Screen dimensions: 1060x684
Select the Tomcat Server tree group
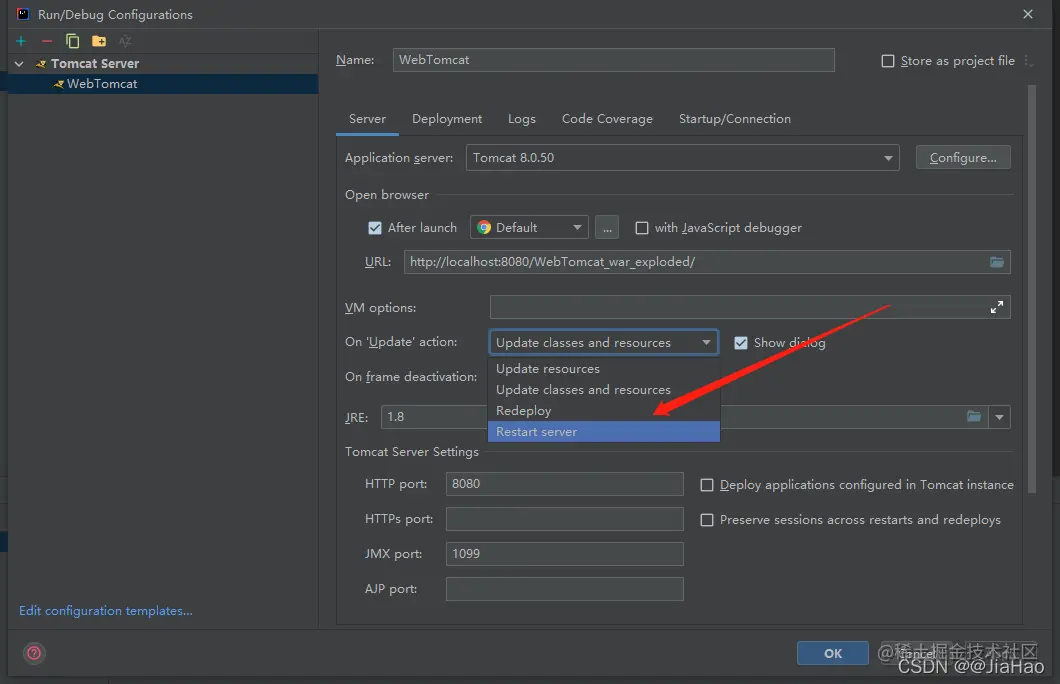coord(162,64)
